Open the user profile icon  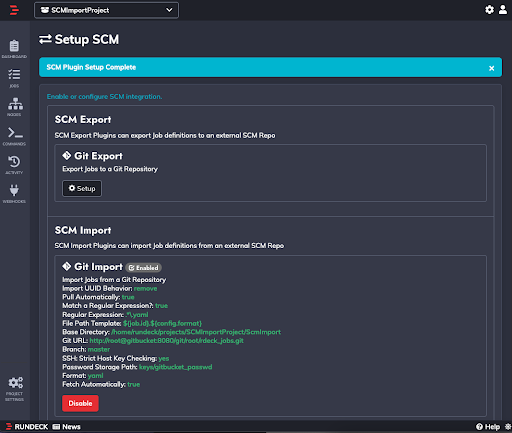tap(503, 10)
